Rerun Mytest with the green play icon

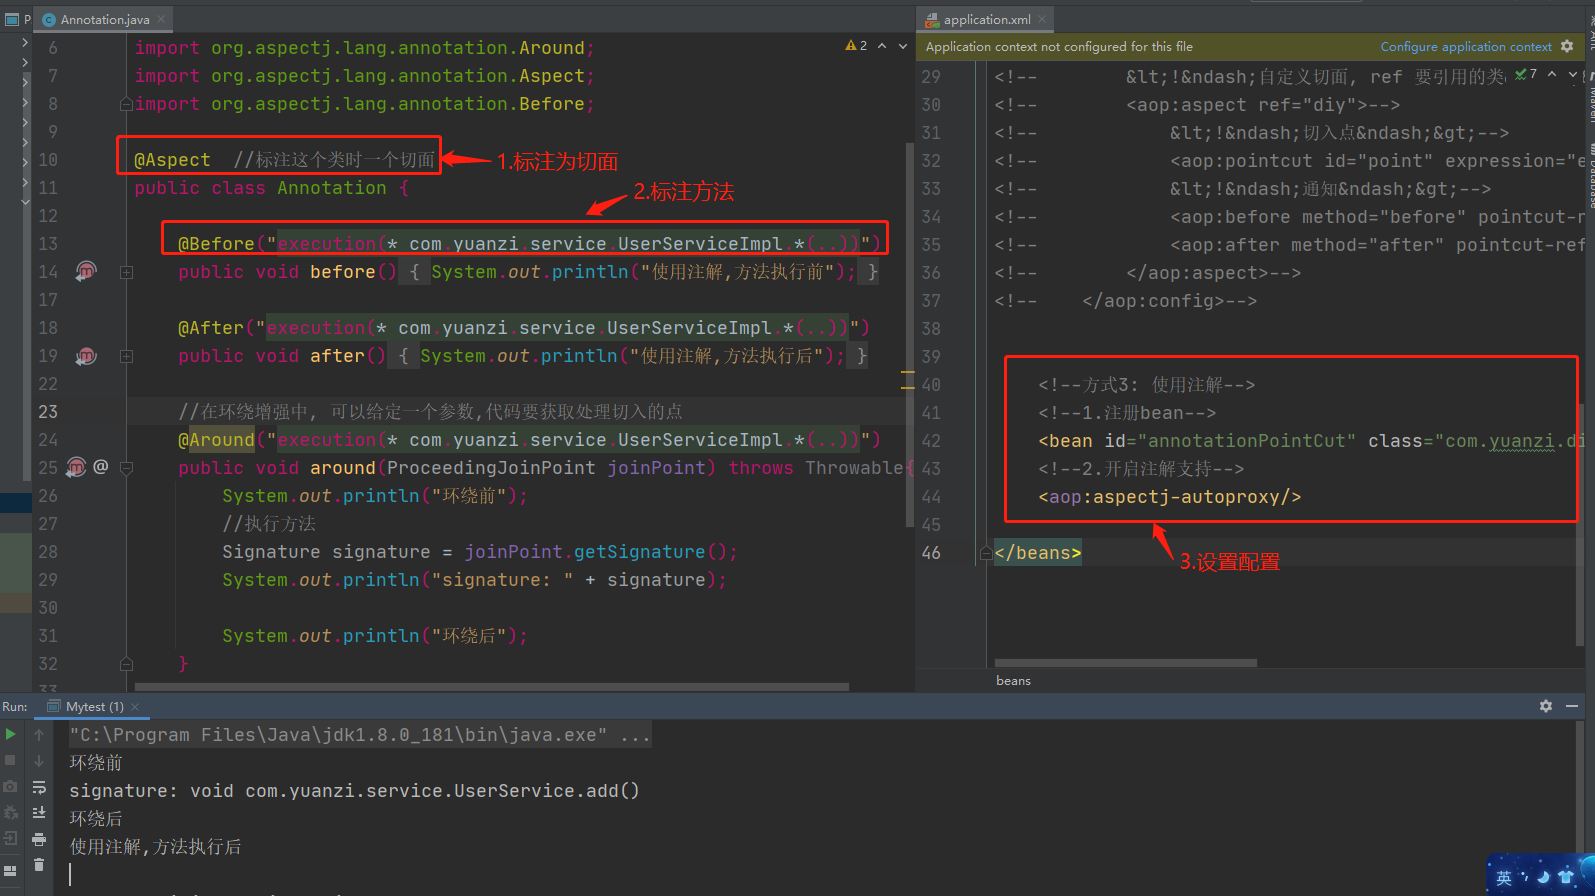coord(11,734)
